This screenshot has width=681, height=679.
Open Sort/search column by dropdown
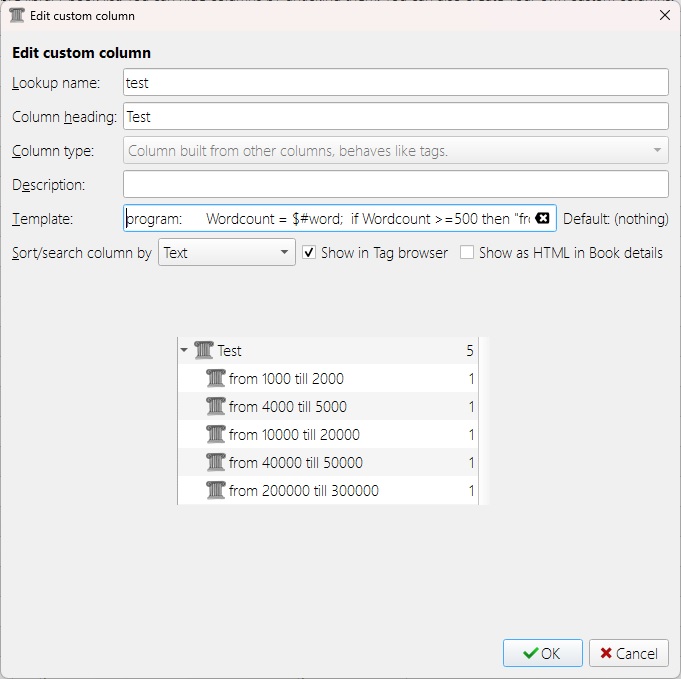point(226,253)
